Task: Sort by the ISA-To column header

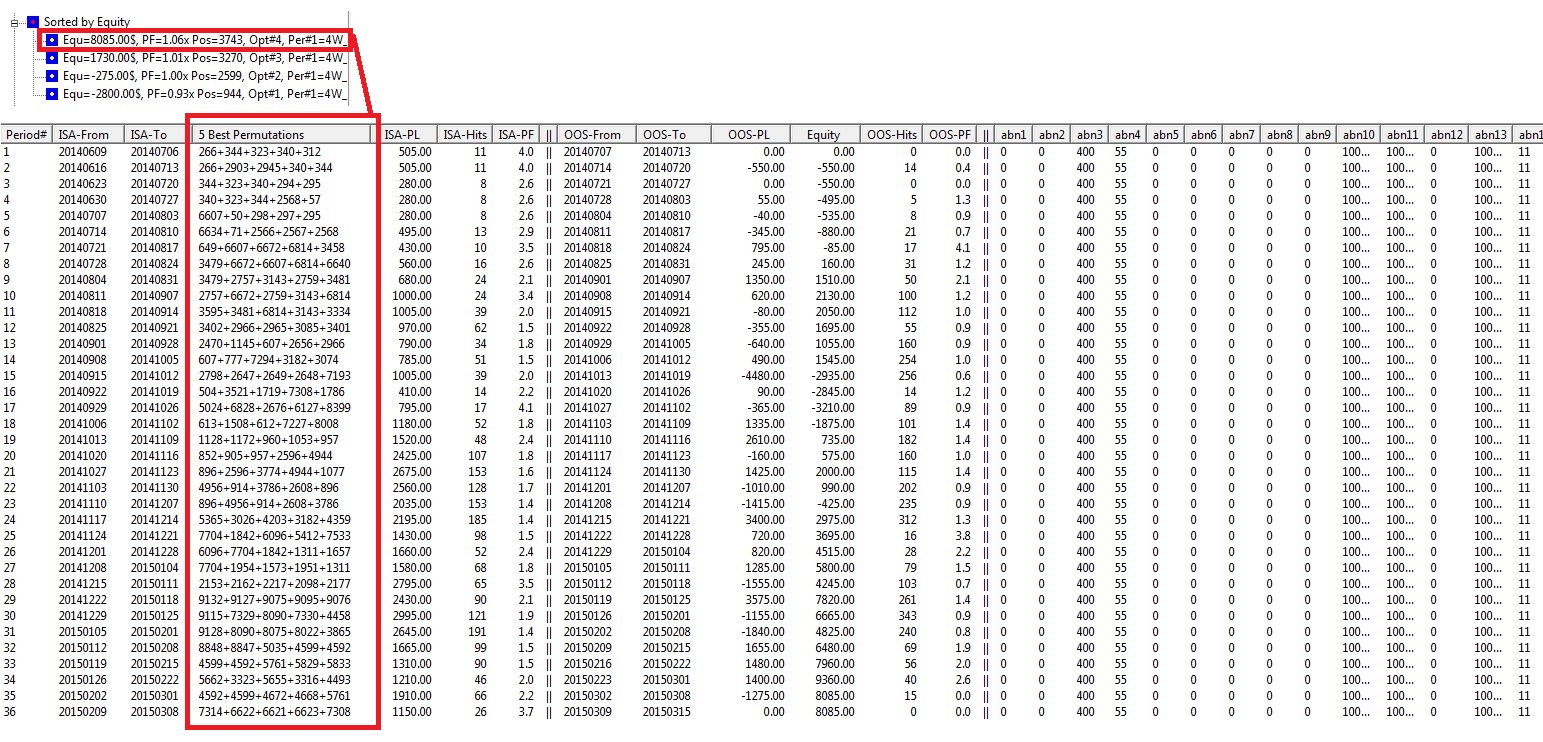Action: point(157,134)
